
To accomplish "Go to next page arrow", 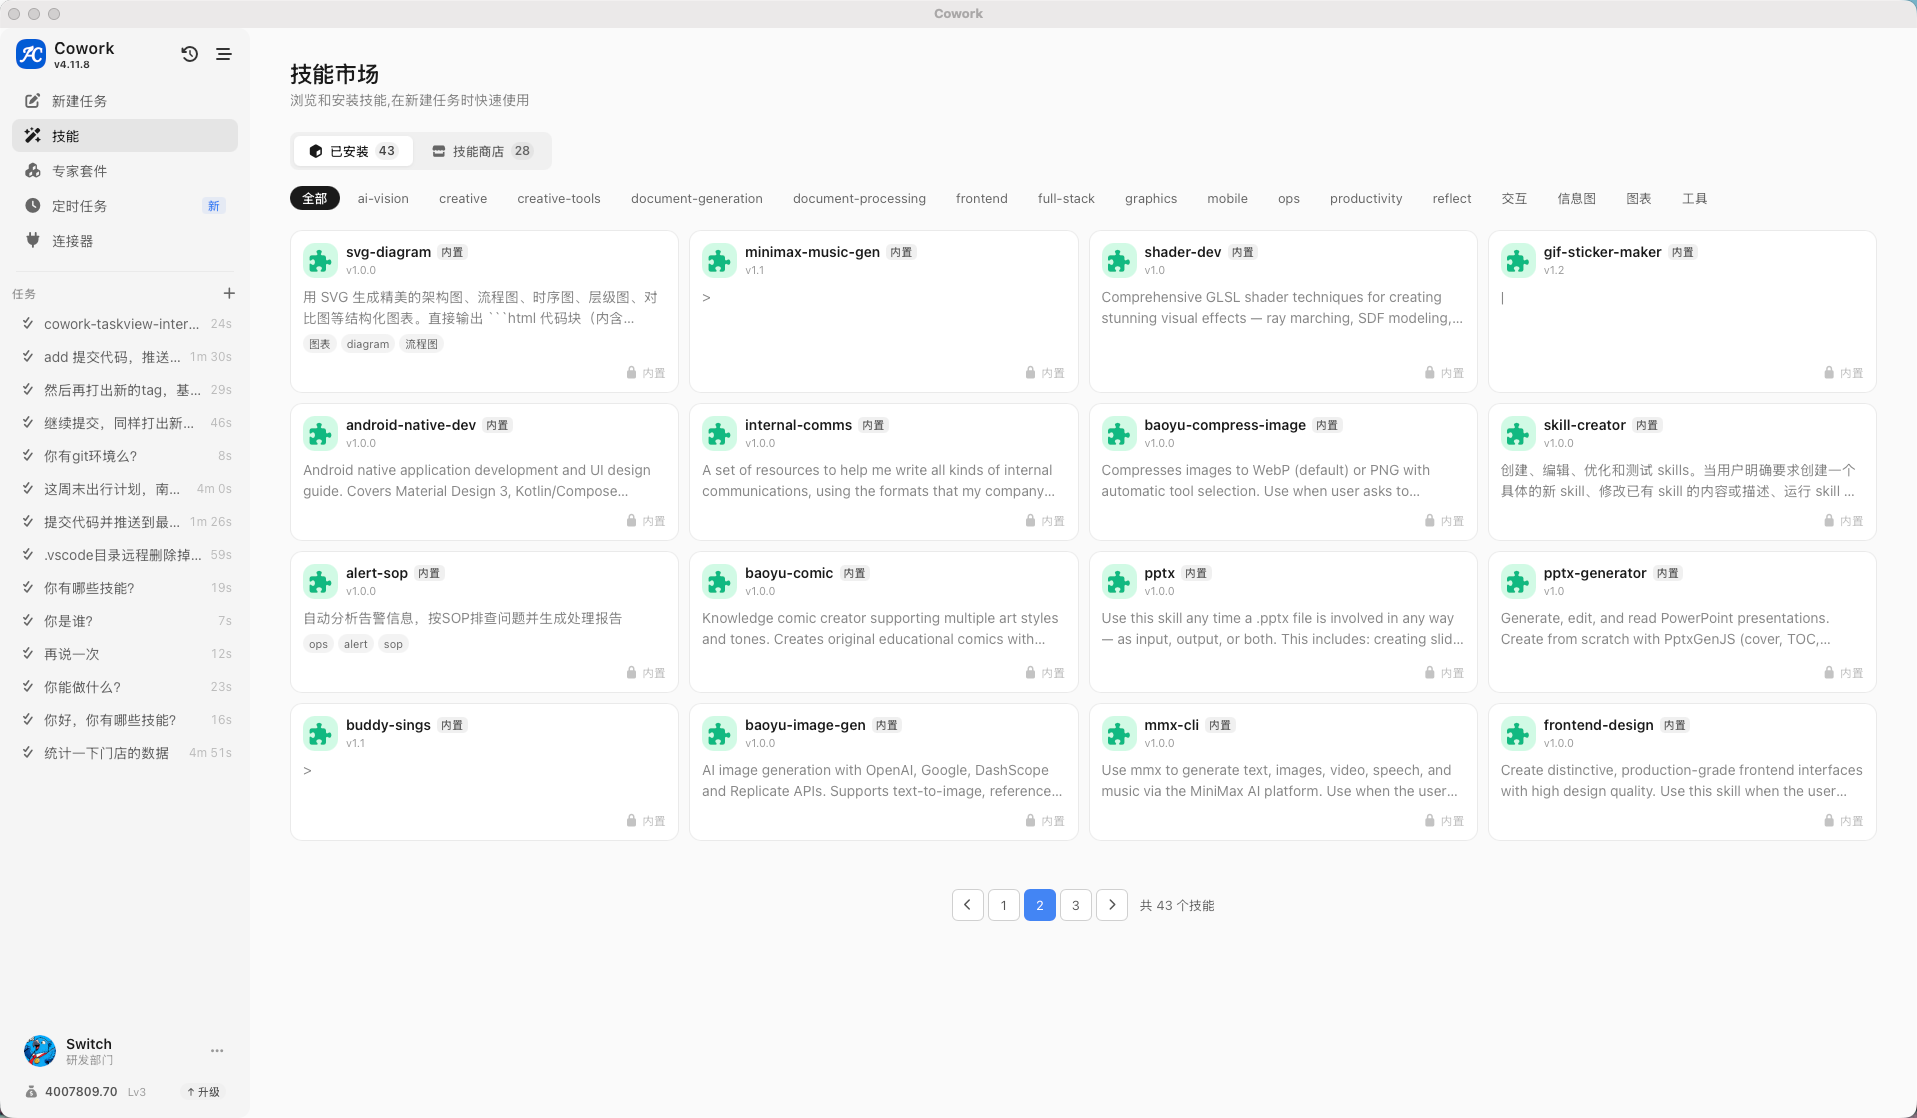I will coord(1112,905).
